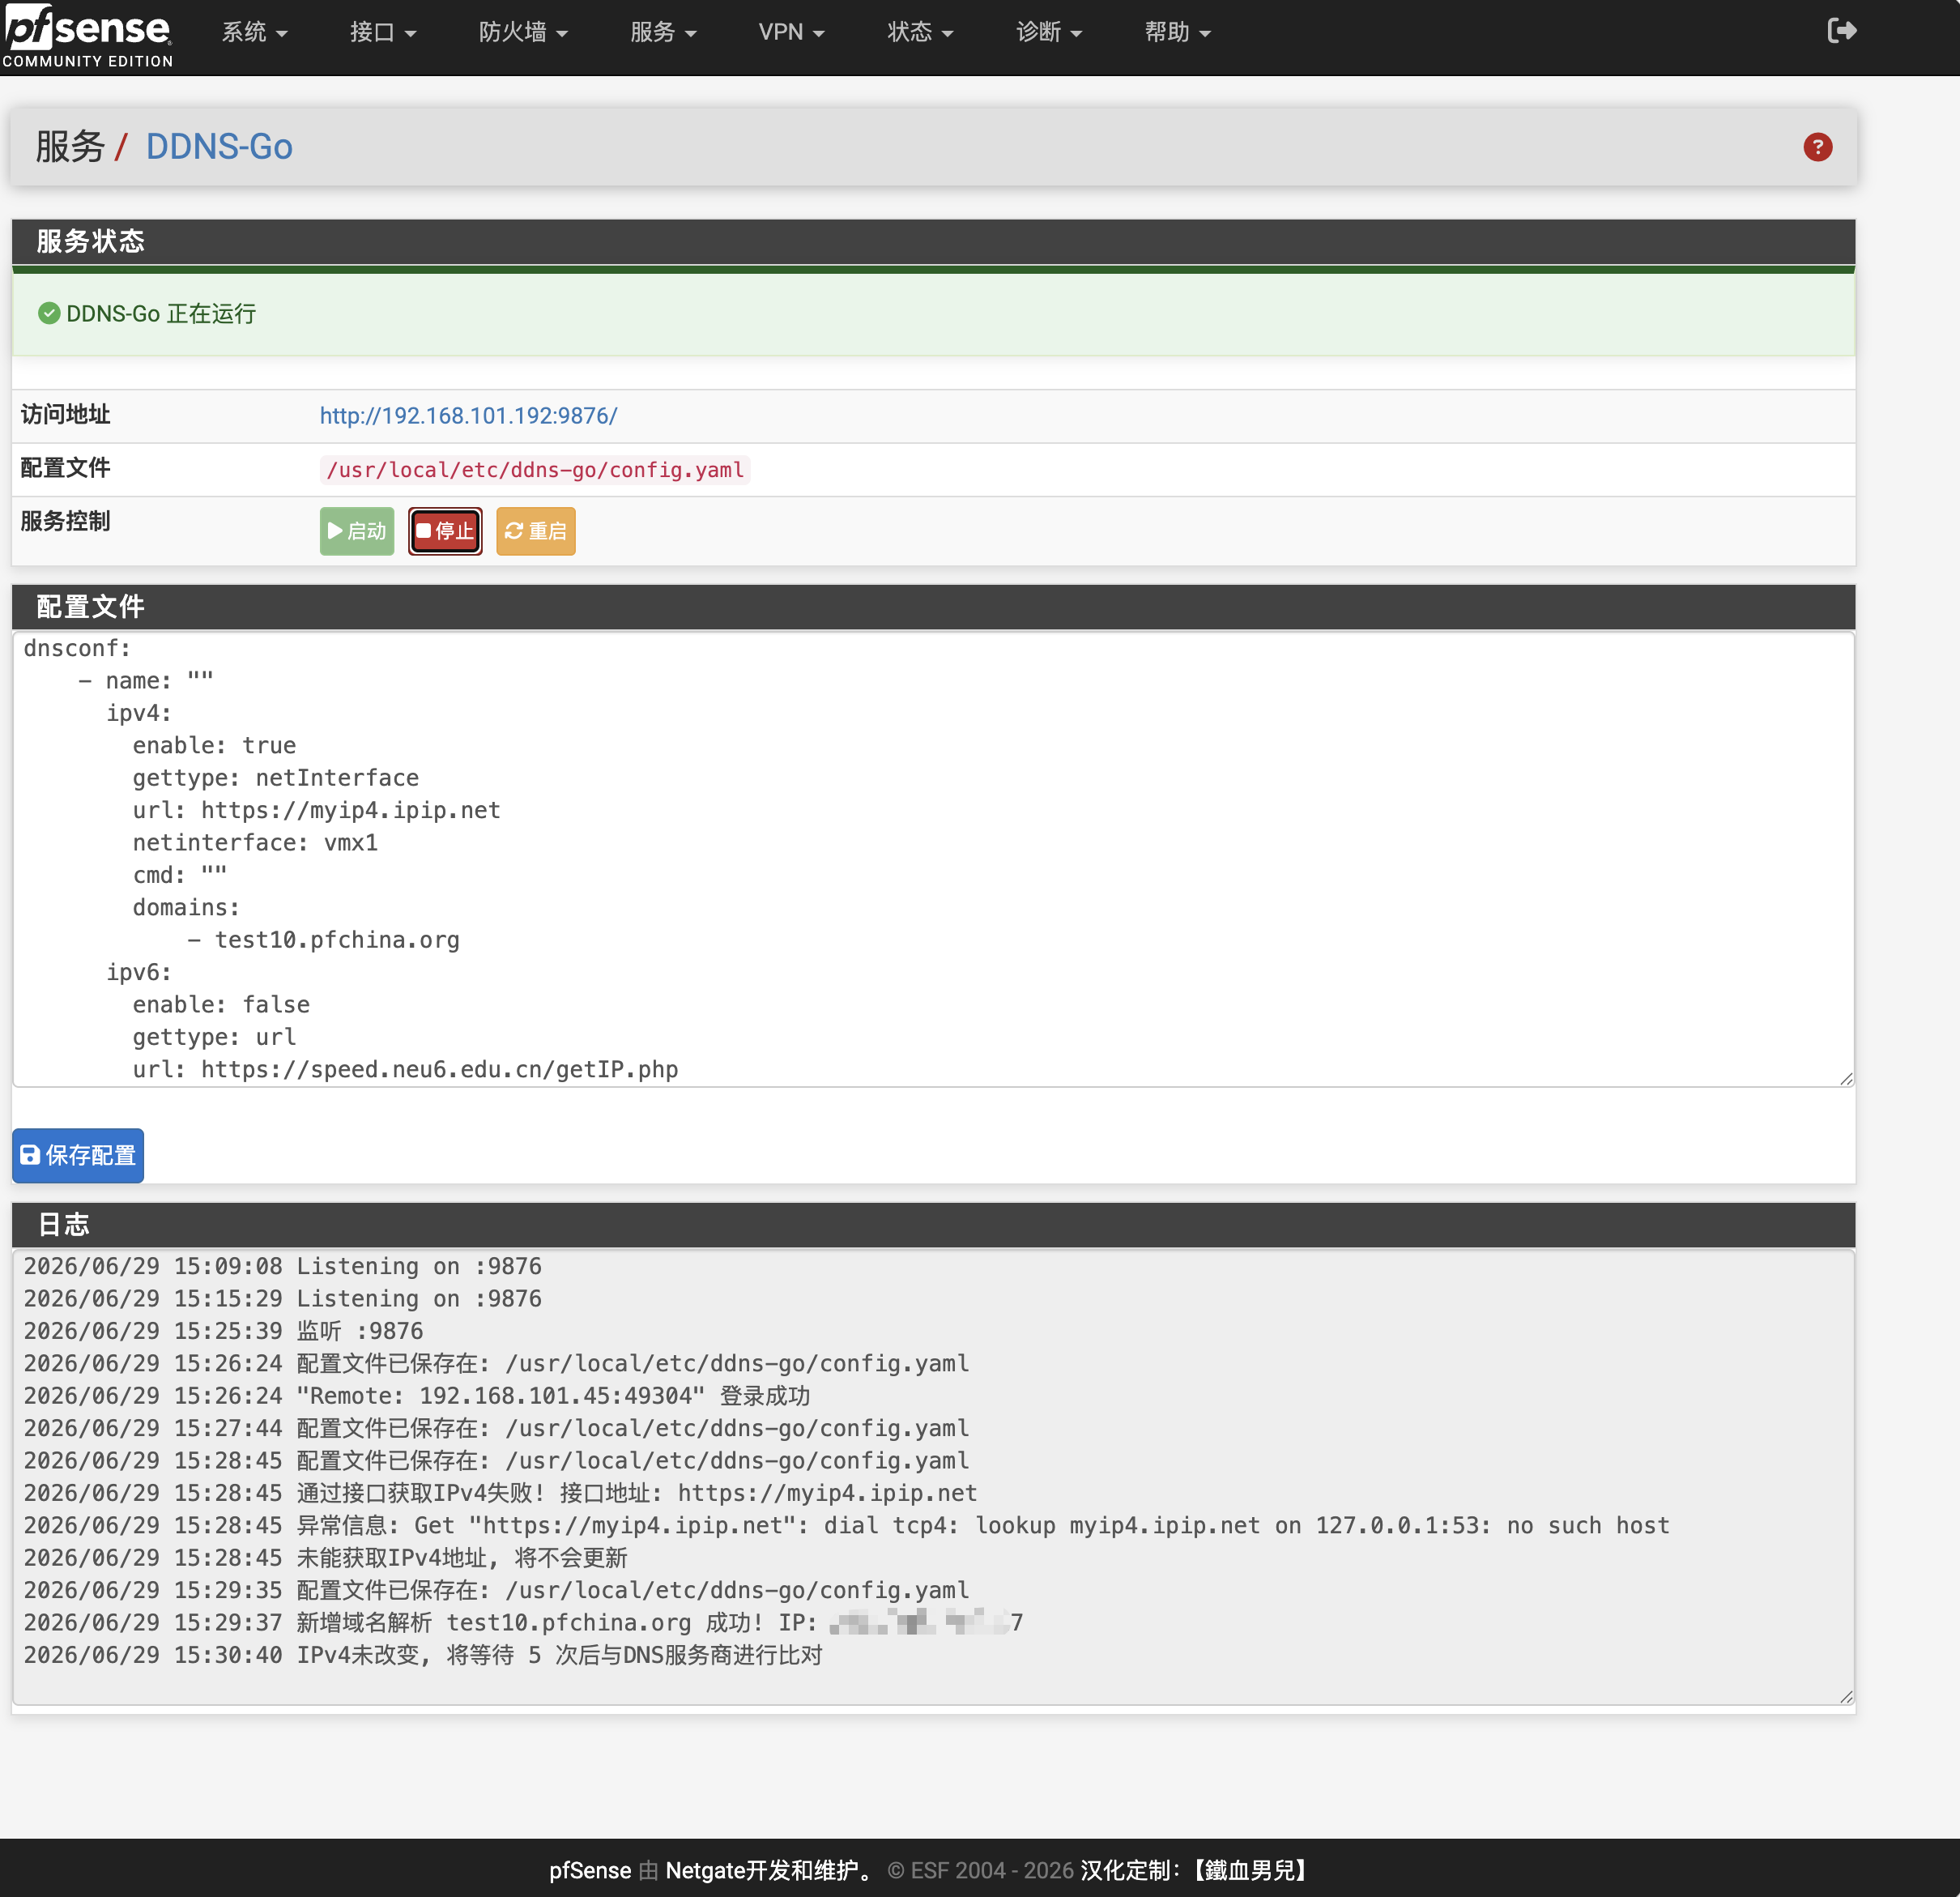The height and width of the screenshot is (1897, 1960).
Task: Click the logout icon
Action: (1841, 31)
